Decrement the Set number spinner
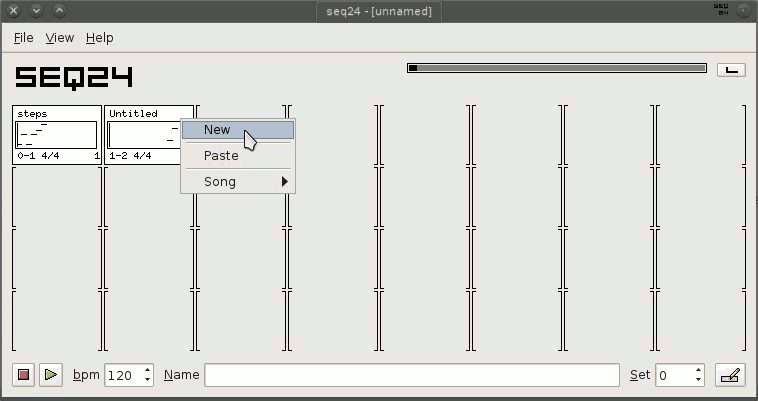The width and height of the screenshot is (758, 401). (x=697, y=381)
